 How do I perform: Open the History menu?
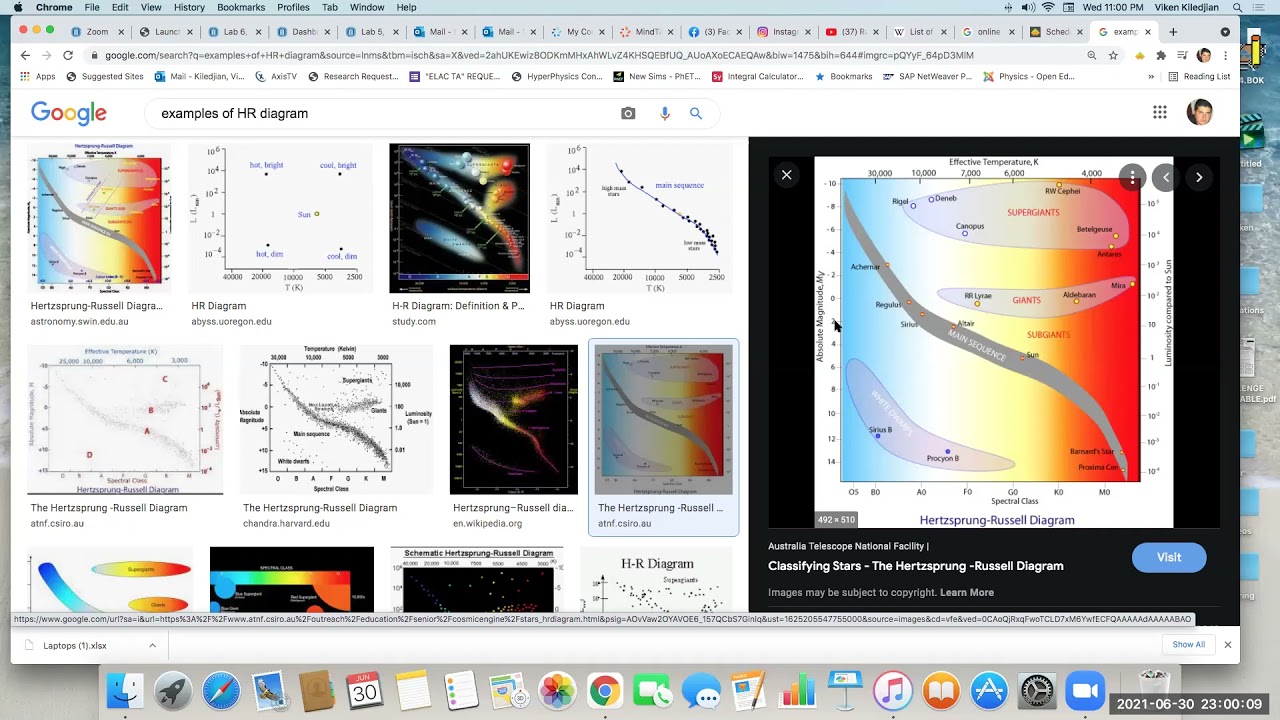click(189, 7)
